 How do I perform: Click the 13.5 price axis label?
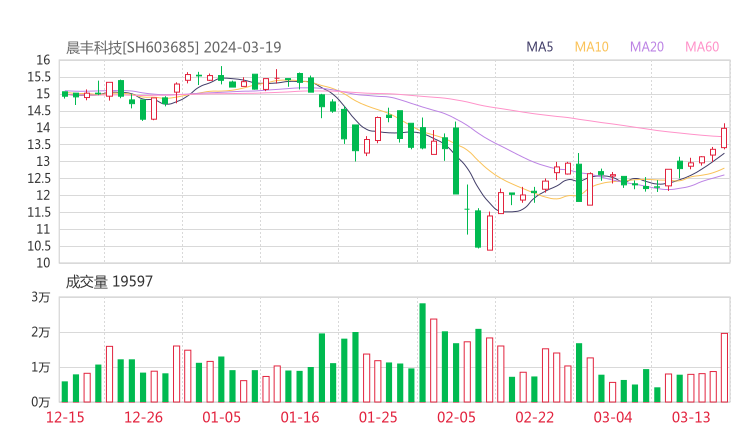click(x=39, y=144)
